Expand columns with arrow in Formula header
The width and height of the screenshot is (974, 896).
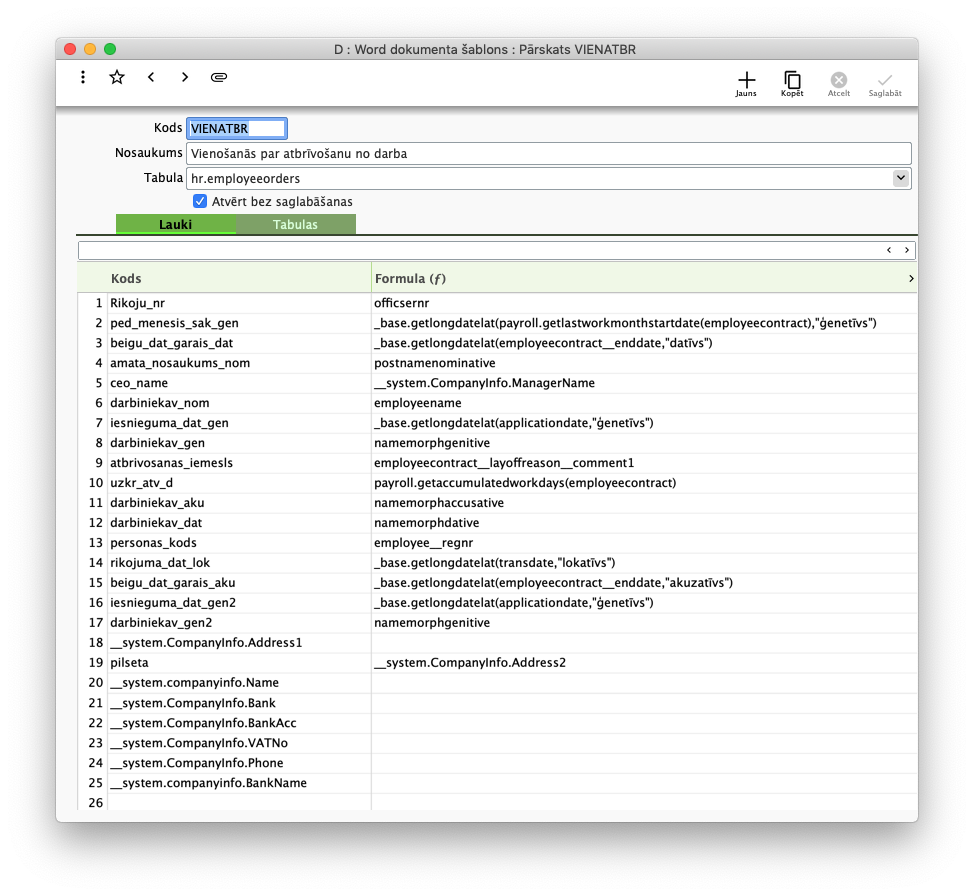911,278
